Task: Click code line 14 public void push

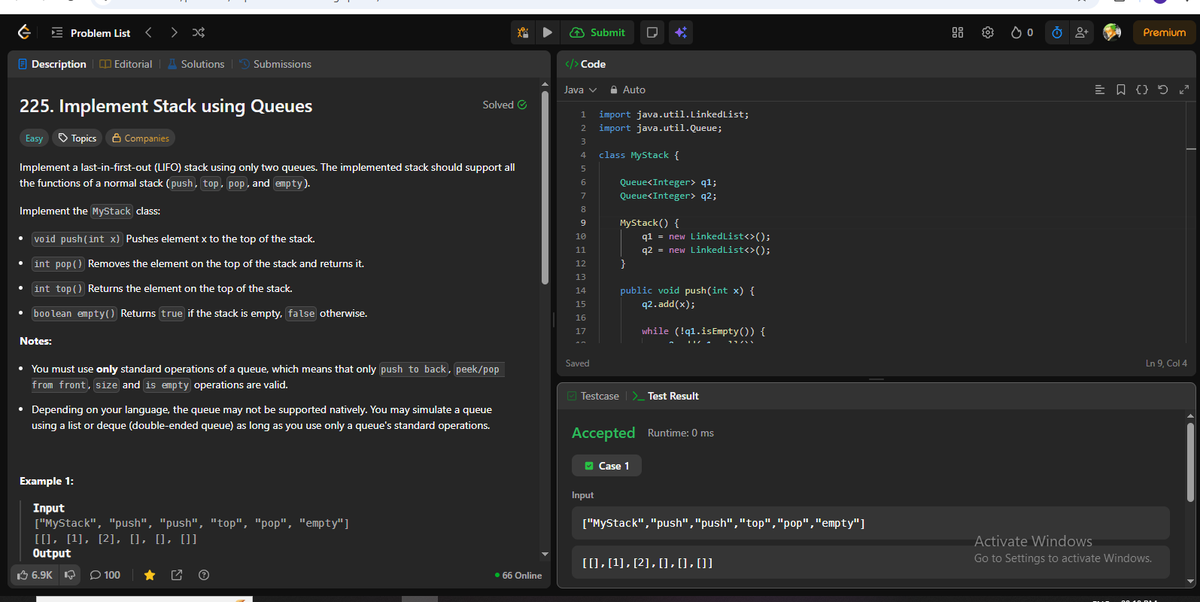Action: [687, 290]
